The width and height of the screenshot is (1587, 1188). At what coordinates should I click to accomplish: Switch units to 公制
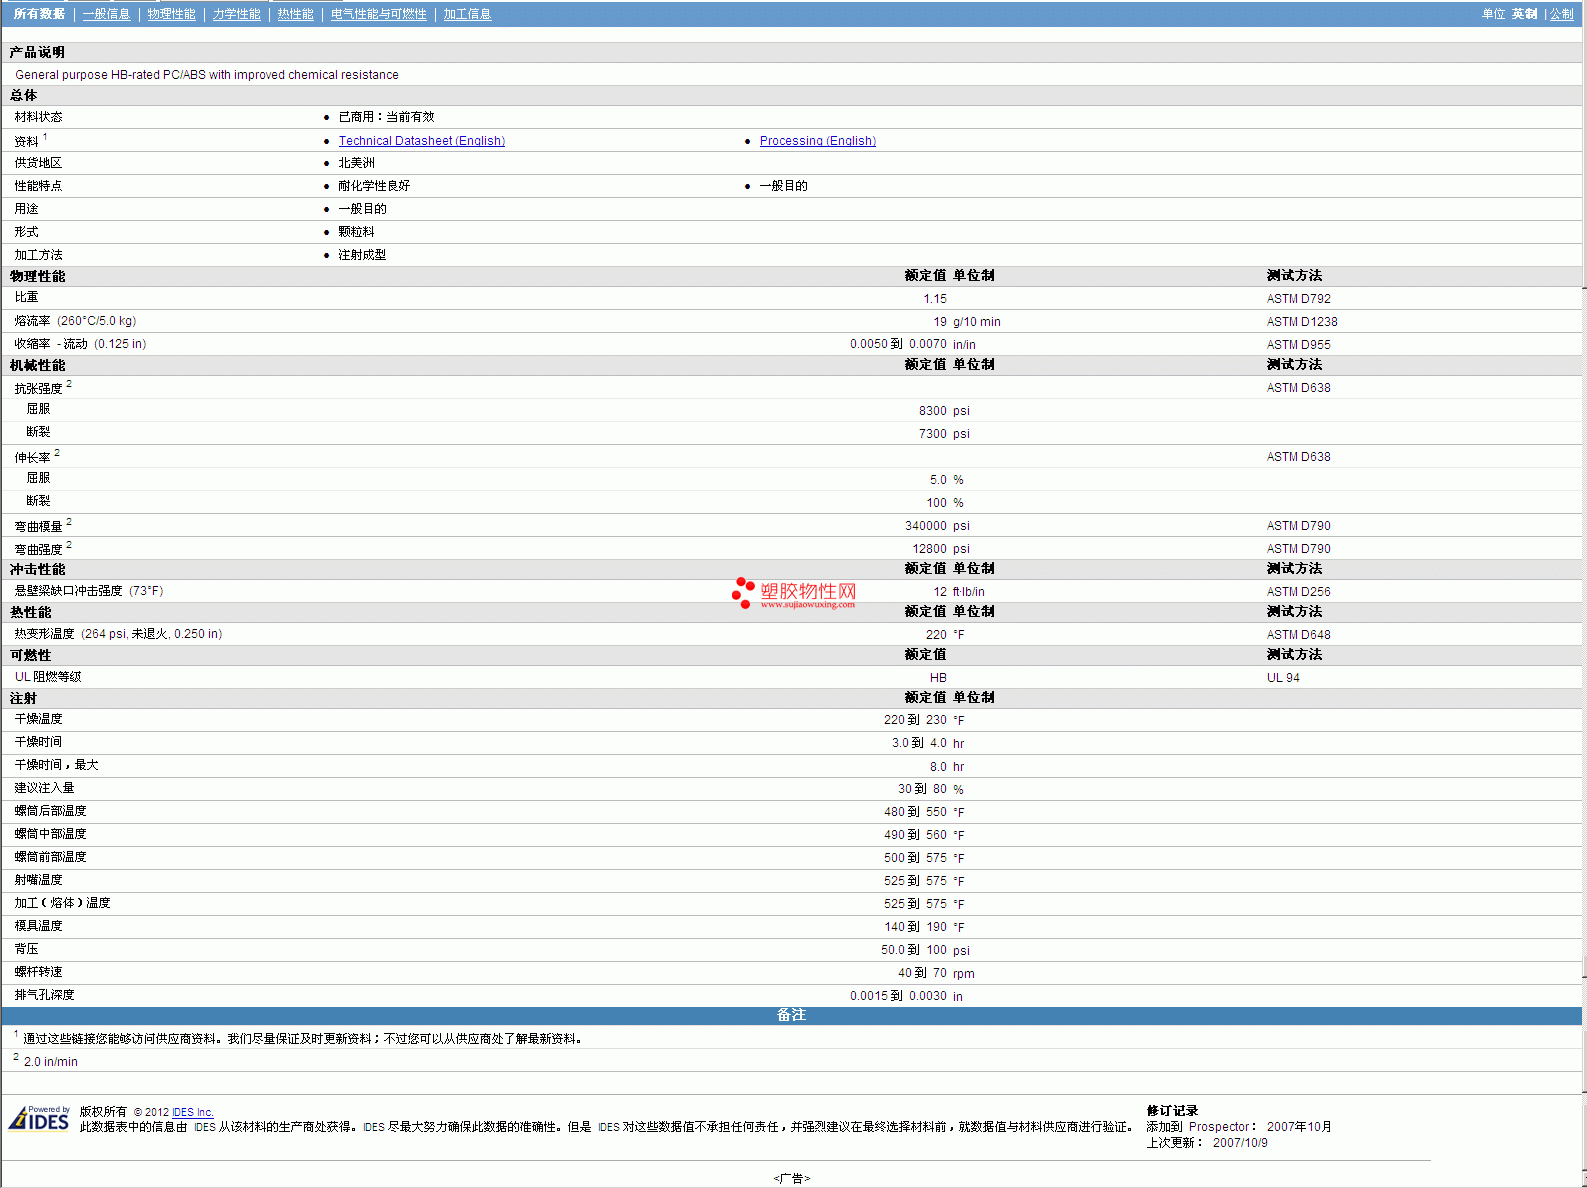(1561, 14)
